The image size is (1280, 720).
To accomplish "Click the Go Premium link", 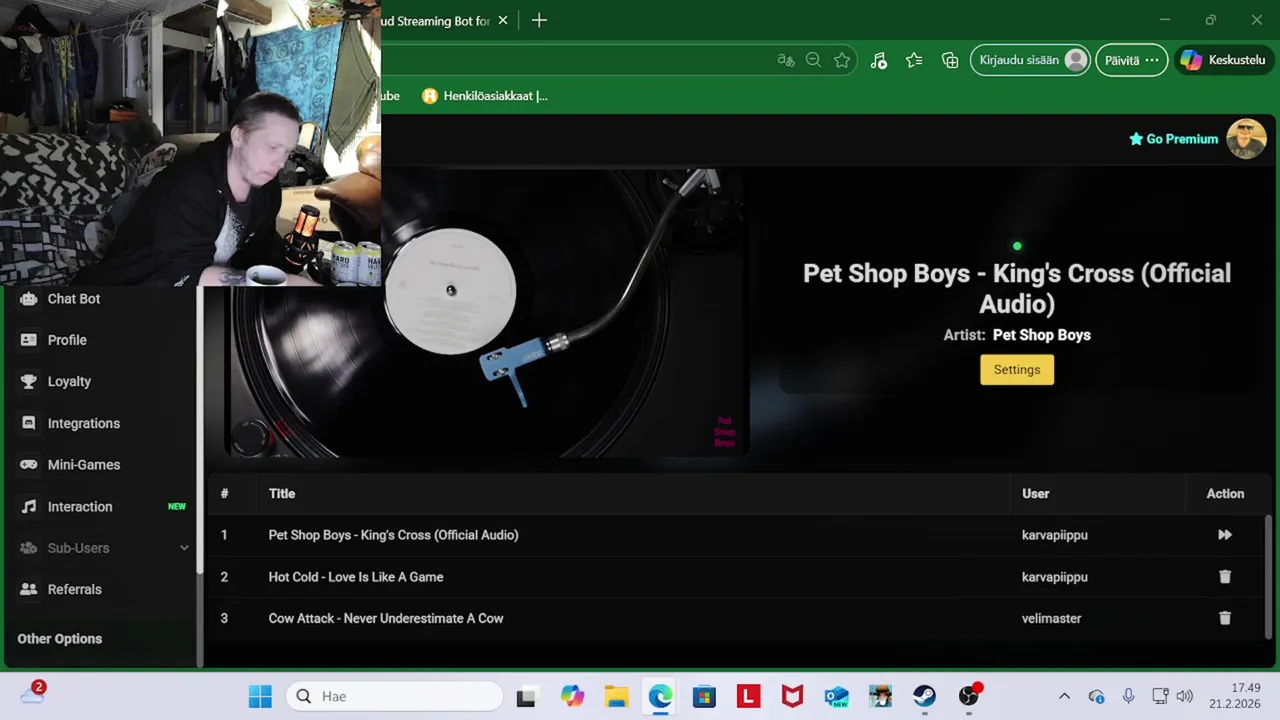I will [x=1173, y=139].
